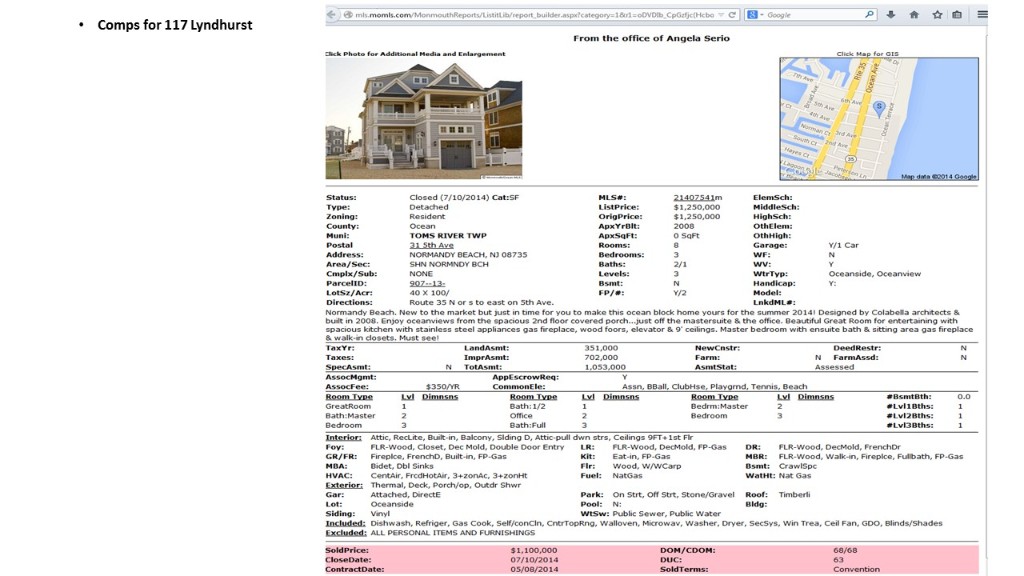Open the hamburger menu in the browser

(x=982, y=15)
